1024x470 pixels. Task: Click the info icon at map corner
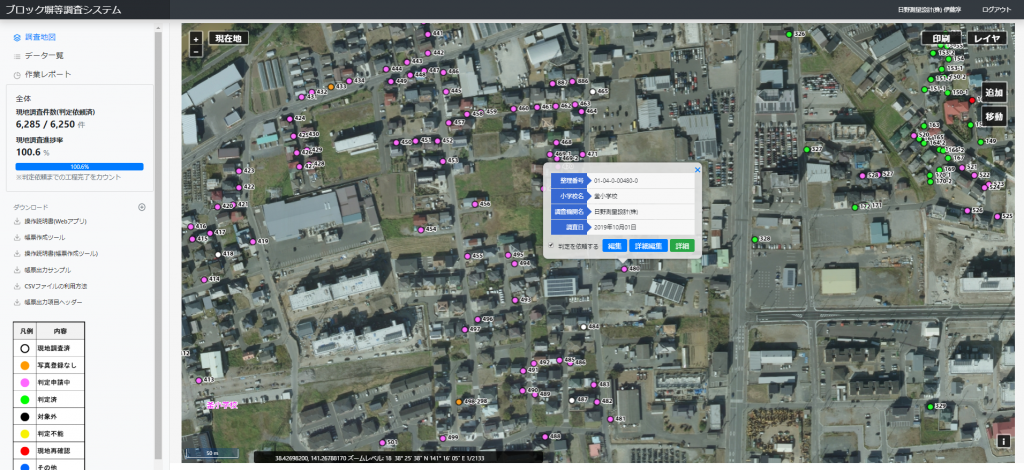pyautogui.click(x=1002, y=440)
